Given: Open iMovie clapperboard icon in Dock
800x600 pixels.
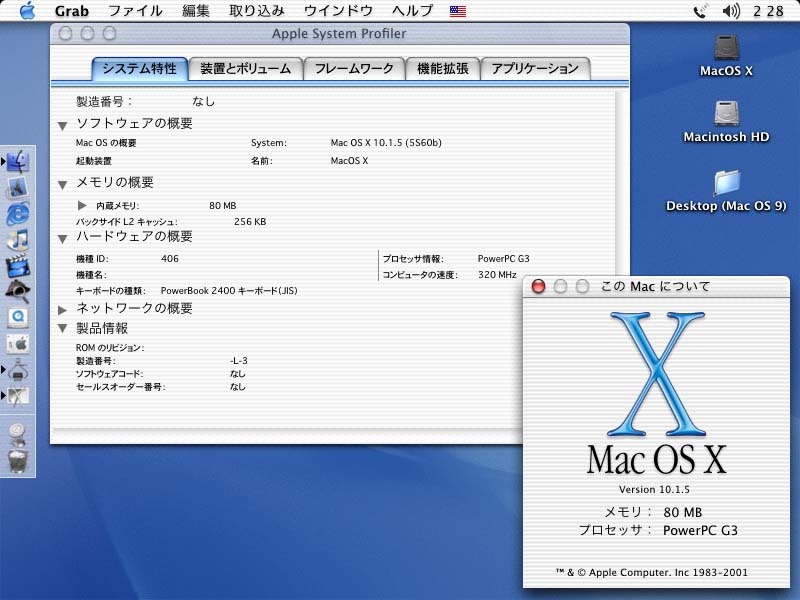Looking at the screenshot, I should point(18,266).
